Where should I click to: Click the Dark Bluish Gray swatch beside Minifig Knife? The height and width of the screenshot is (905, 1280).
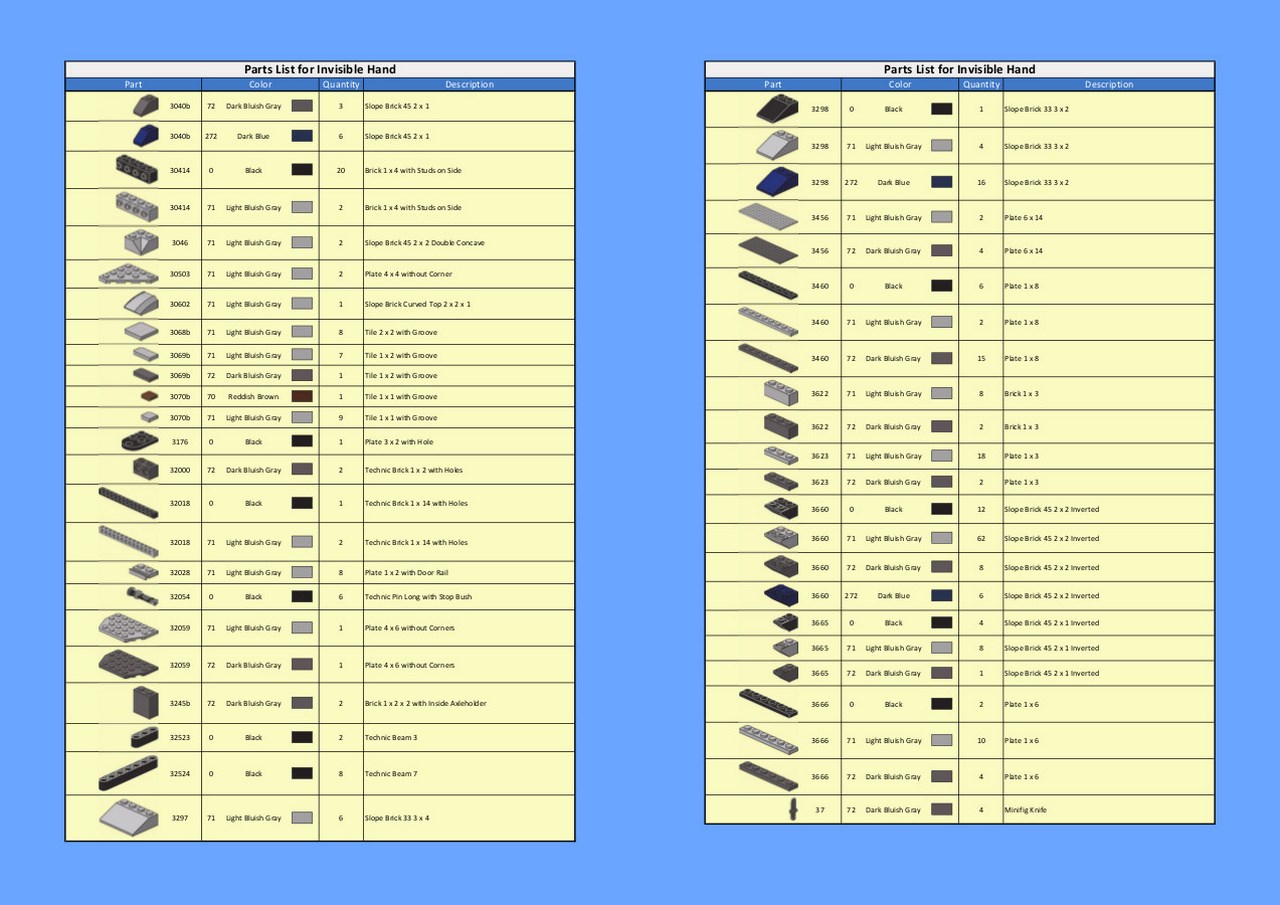click(x=941, y=809)
